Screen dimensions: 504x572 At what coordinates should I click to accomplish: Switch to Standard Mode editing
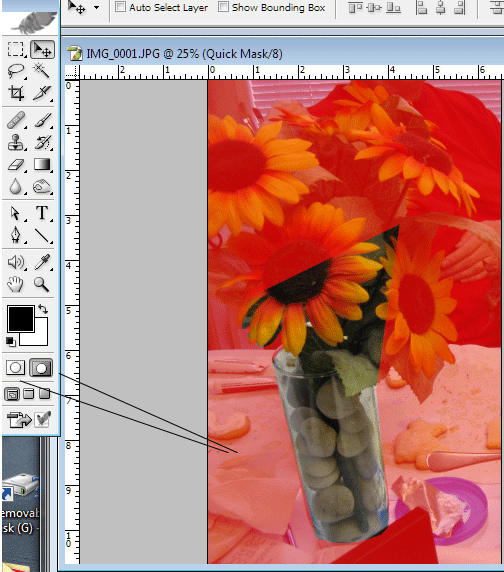[x=15, y=368]
